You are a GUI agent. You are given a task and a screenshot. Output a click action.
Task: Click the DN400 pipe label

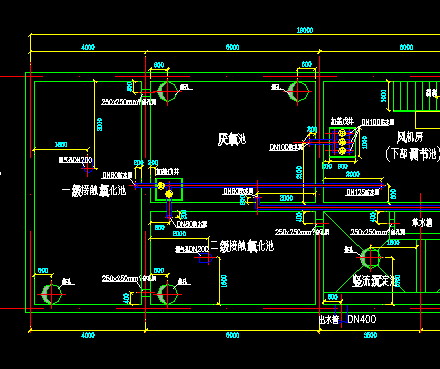(362, 319)
